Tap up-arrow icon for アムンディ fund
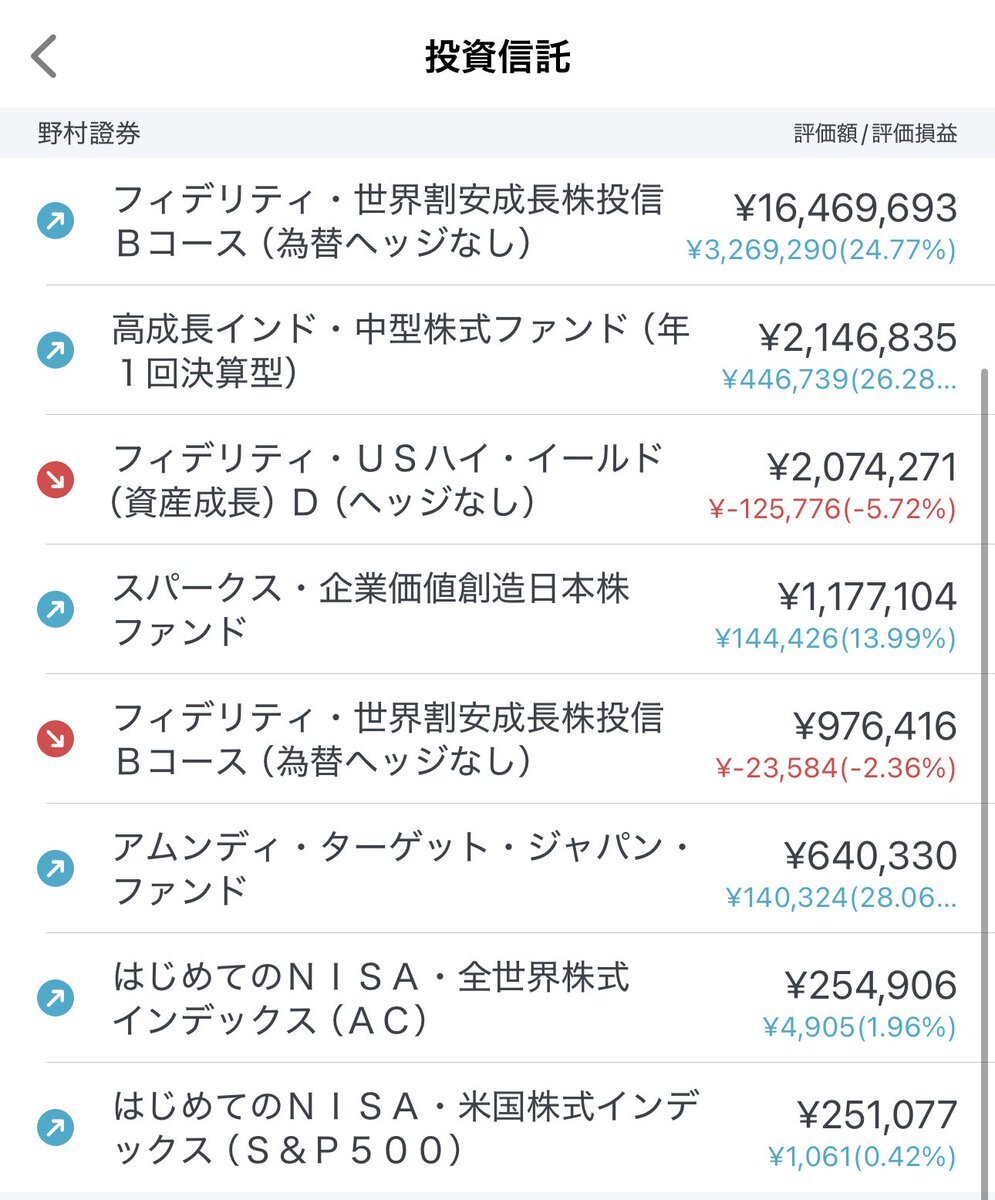 click(x=56, y=868)
